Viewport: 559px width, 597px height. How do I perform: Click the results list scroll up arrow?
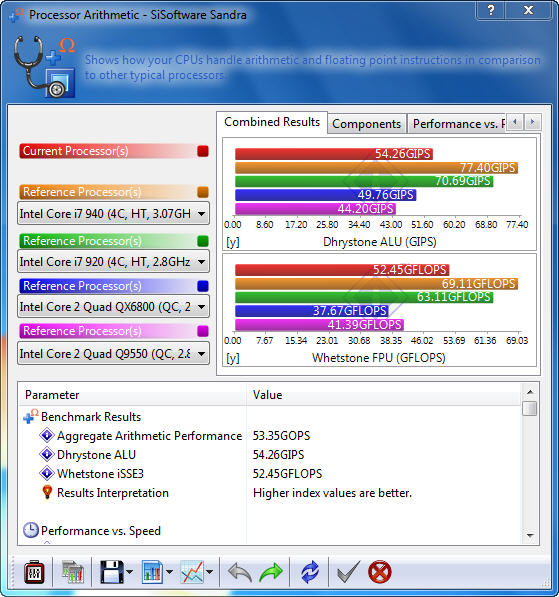(x=530, y=391)
